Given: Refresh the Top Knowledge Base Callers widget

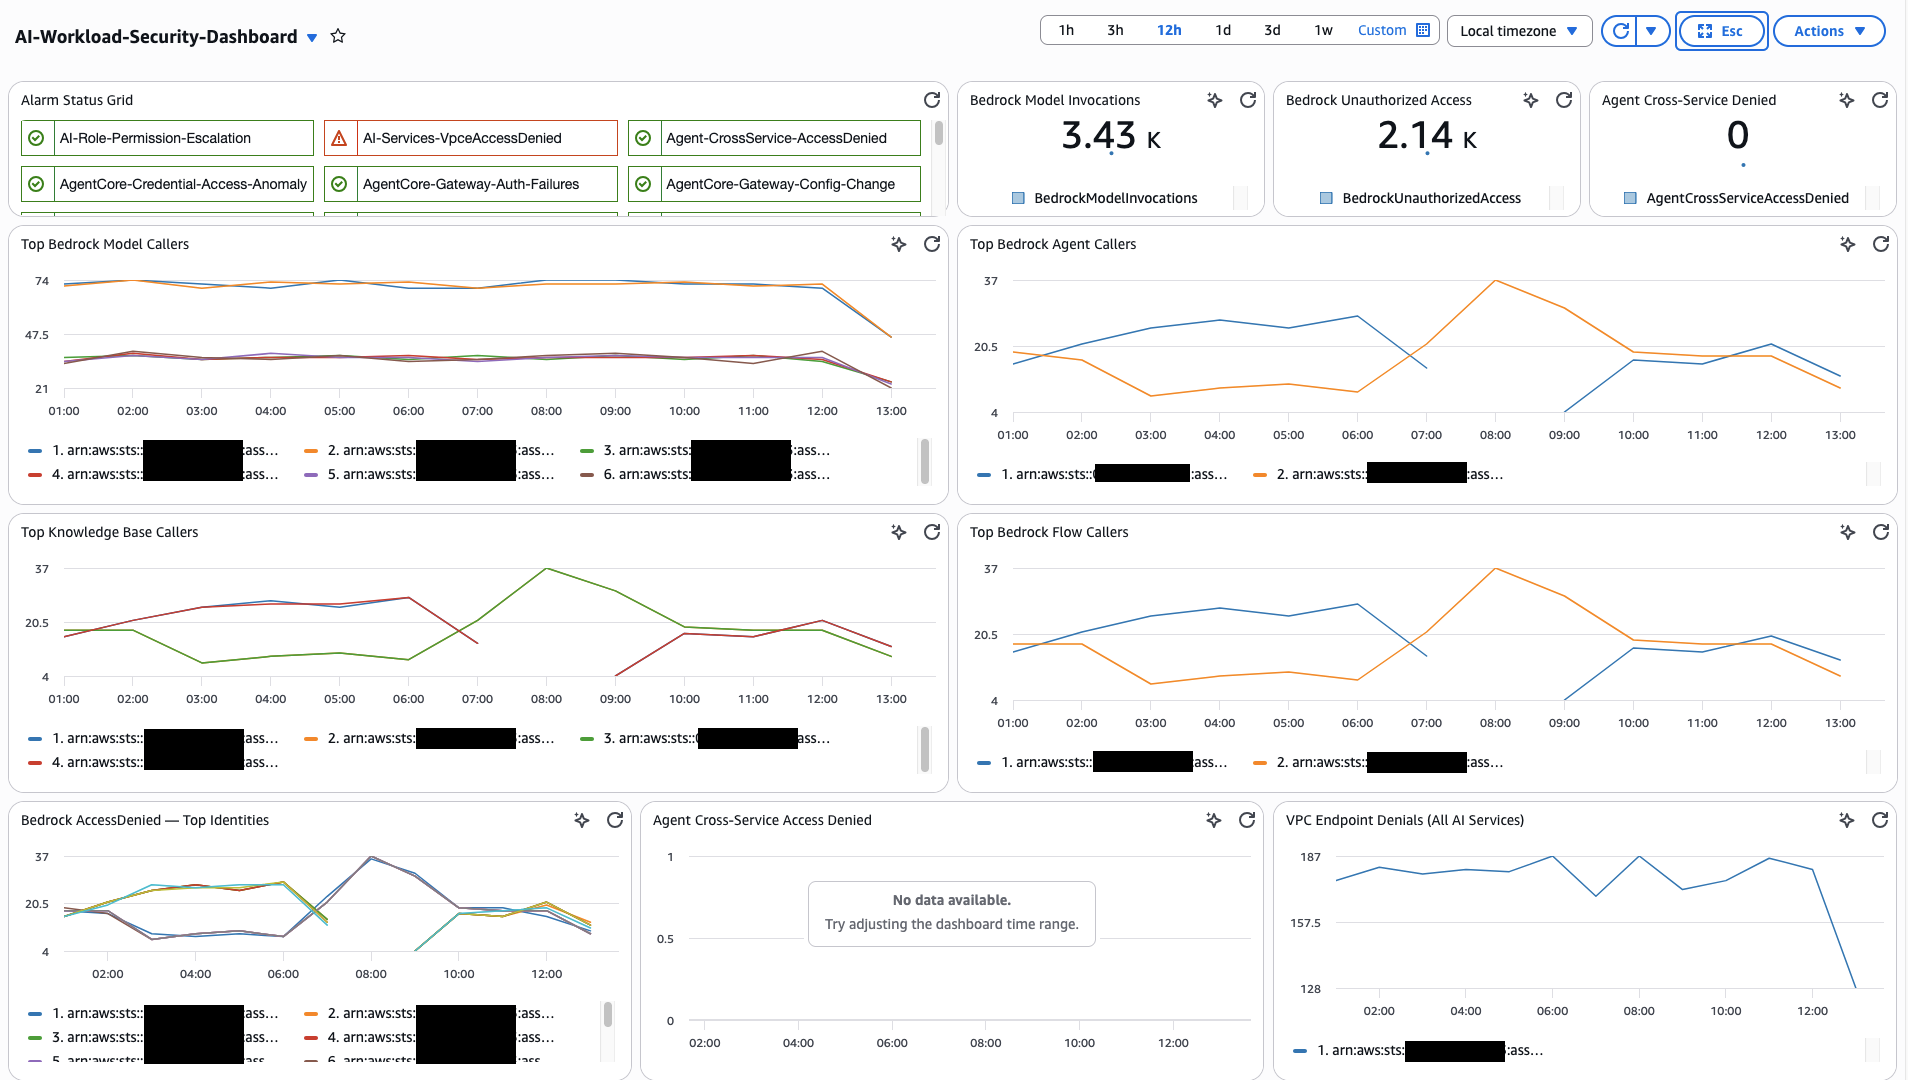Looking at the screenshot, I should pos(932,532).
